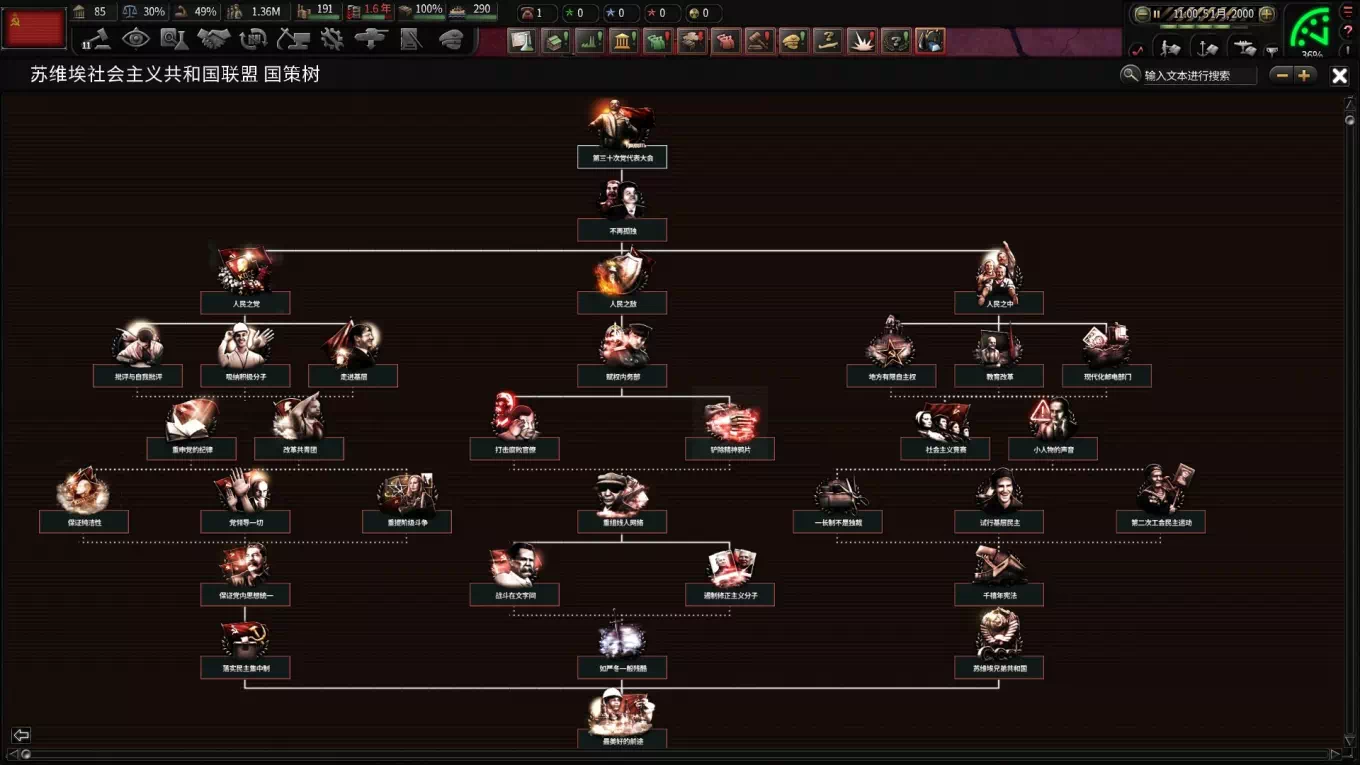Open the officer corps cap menu

pos(451,39)
